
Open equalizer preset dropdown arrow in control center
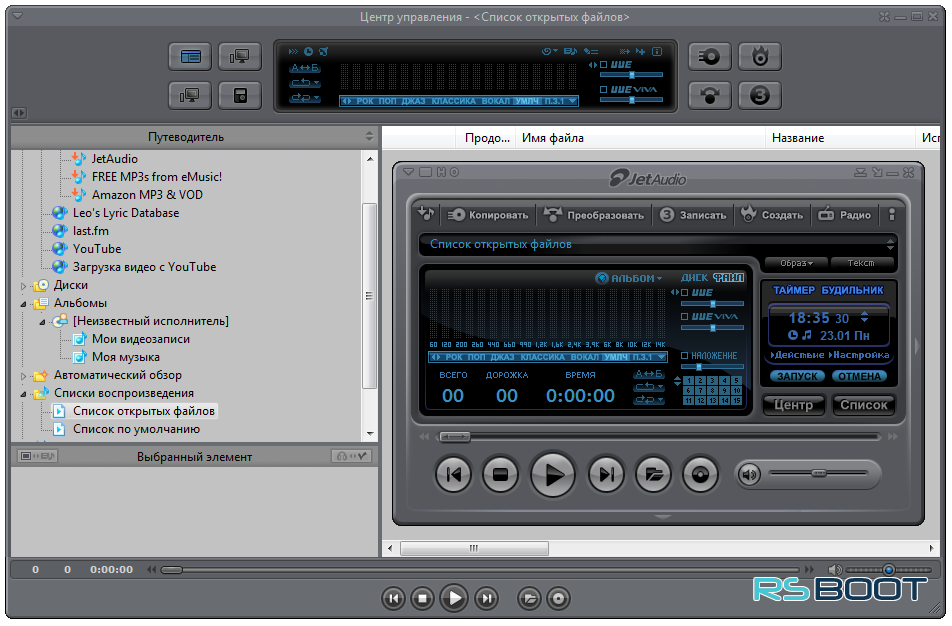(572, 101)
